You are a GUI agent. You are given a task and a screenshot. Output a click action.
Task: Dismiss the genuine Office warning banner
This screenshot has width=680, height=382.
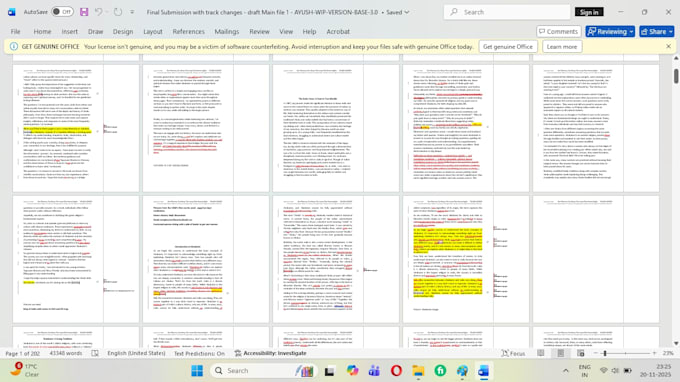point(668,46)
